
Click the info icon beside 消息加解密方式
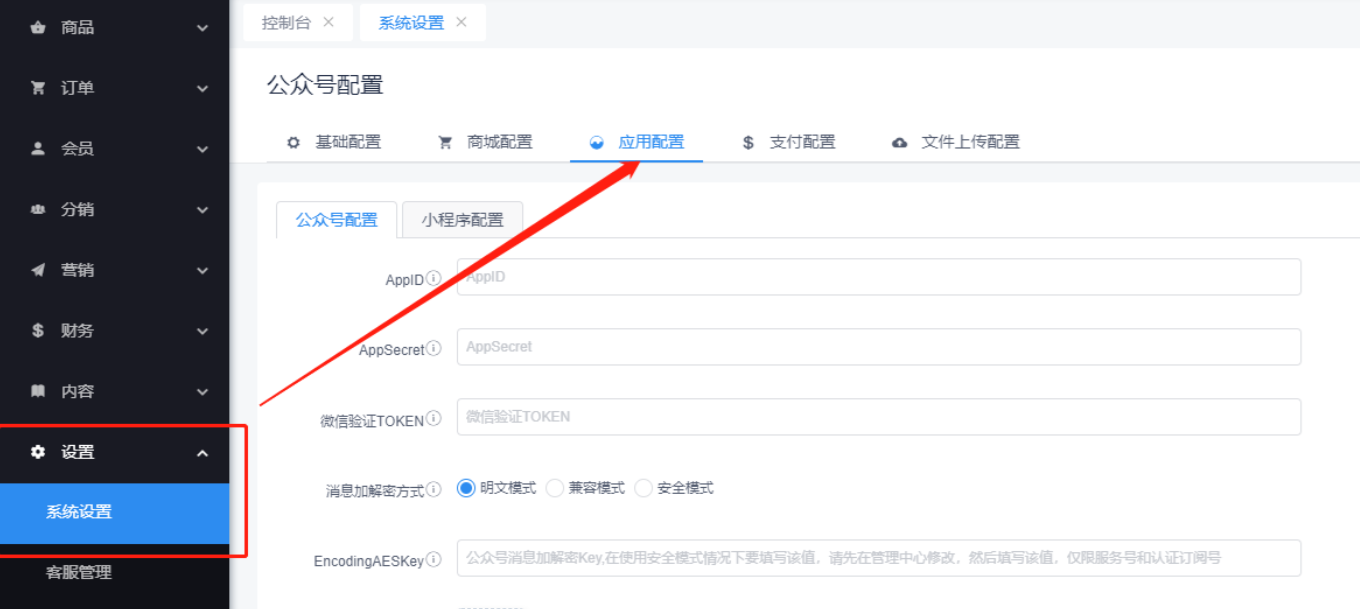(433, 490)
